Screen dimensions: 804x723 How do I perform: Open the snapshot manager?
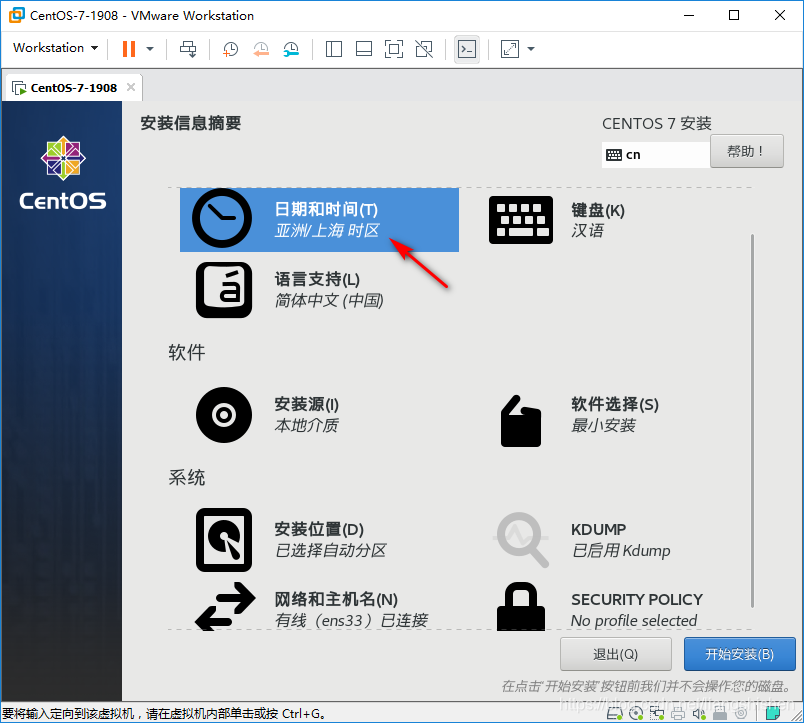tap(292, 49)
